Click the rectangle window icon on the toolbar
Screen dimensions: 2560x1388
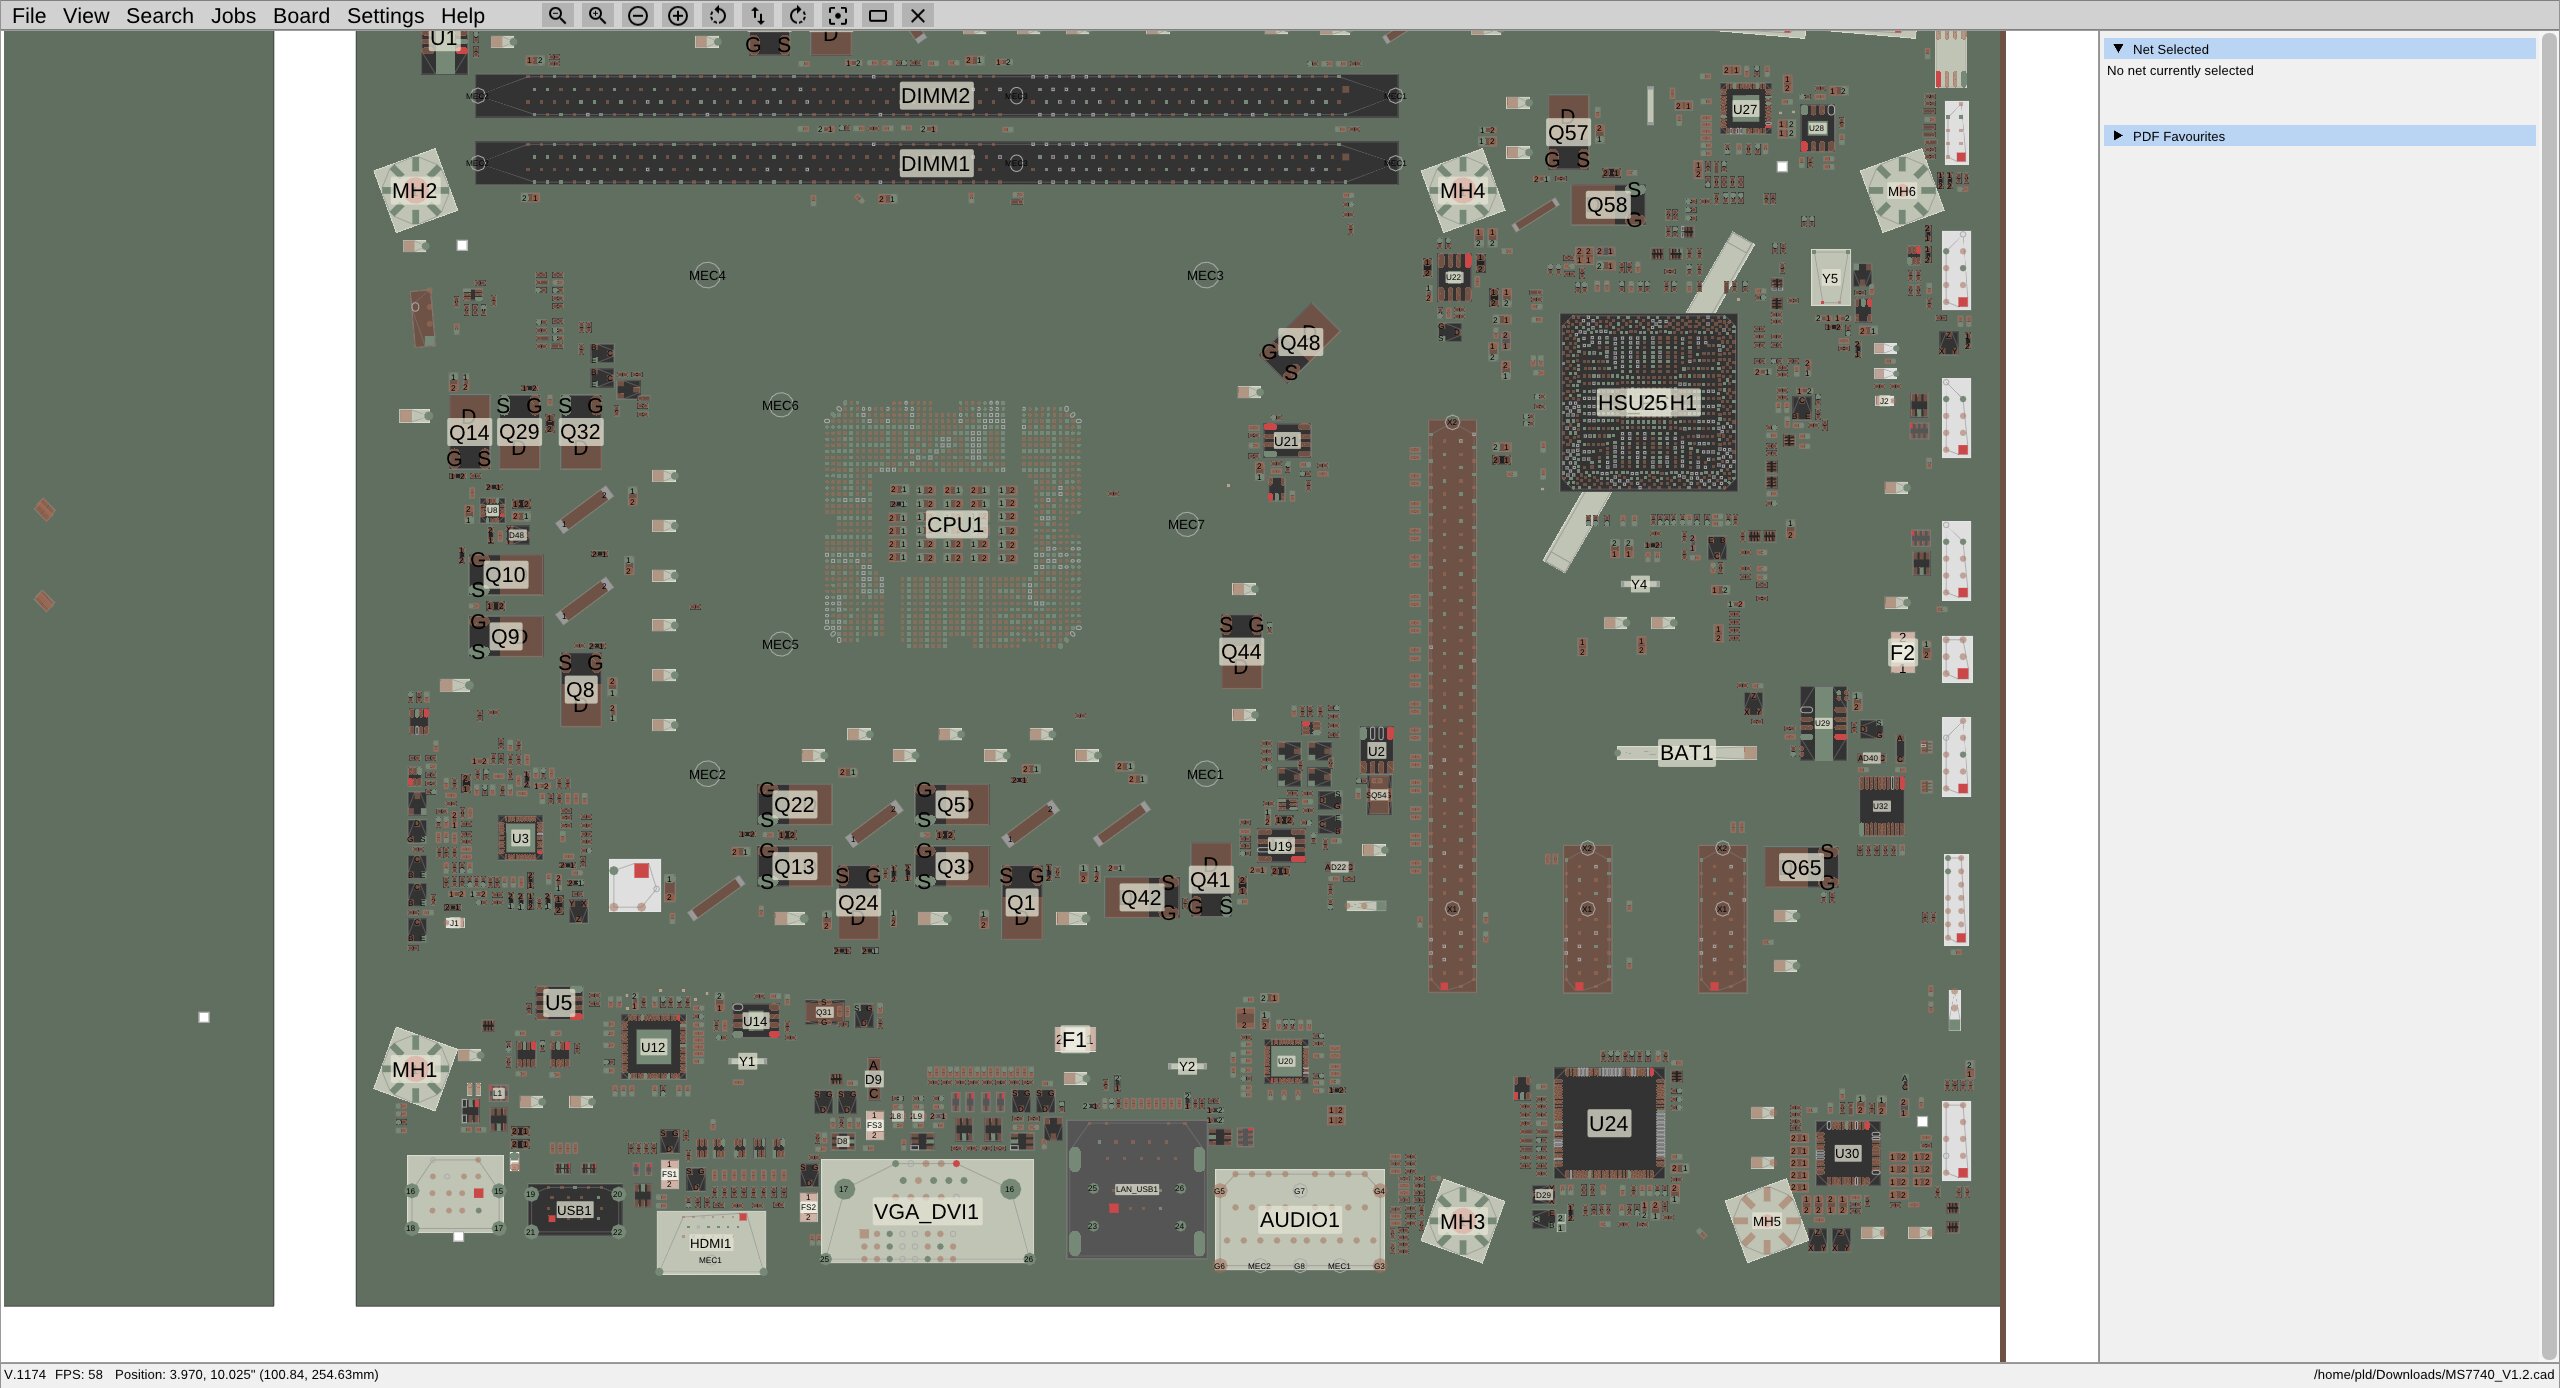[x=878, y=16]
